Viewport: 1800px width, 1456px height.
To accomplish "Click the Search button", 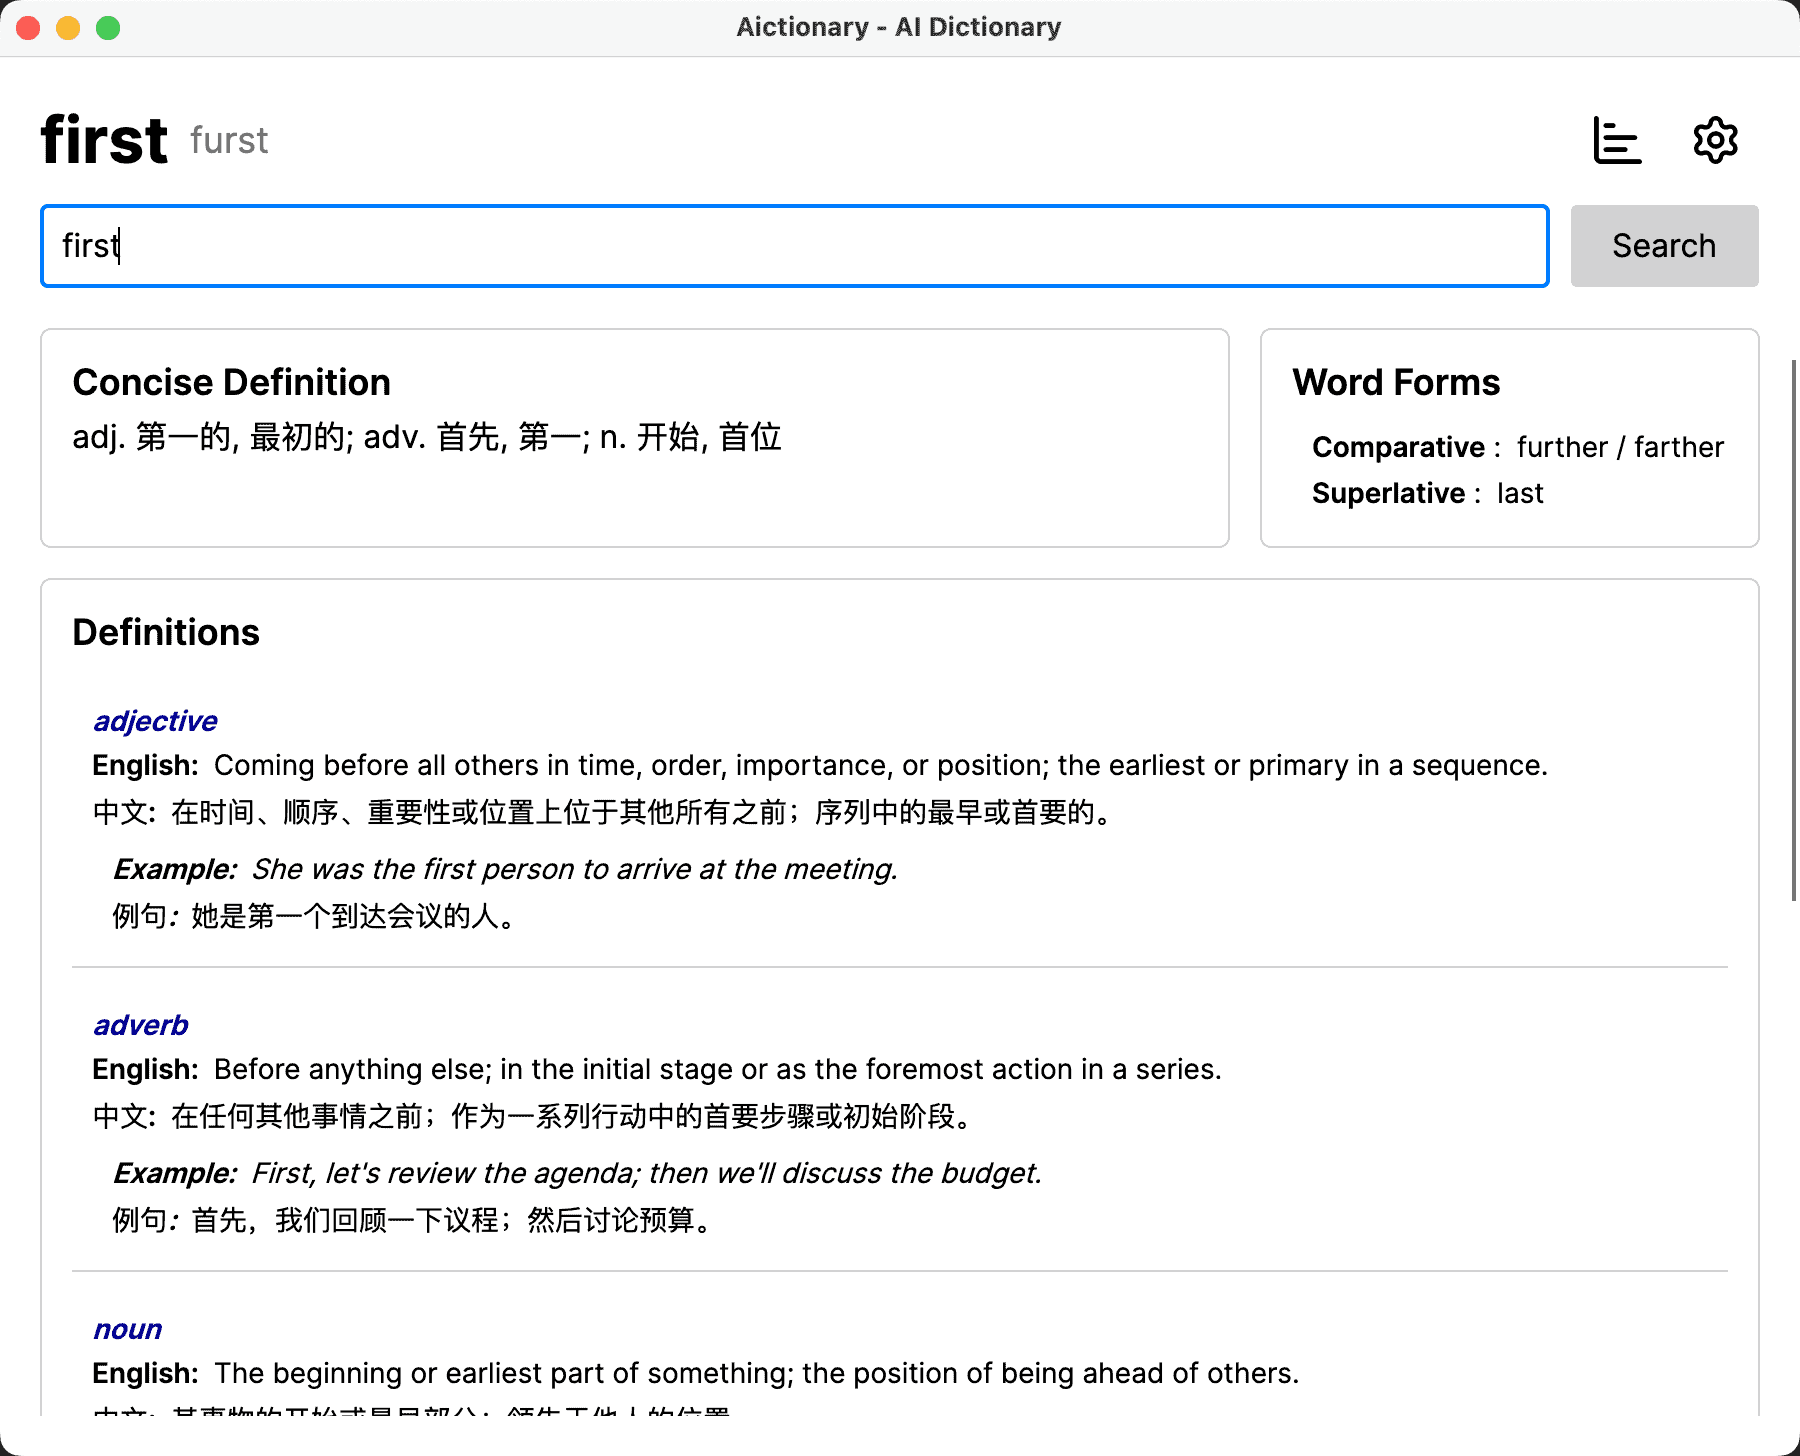I will point(1663,245).
